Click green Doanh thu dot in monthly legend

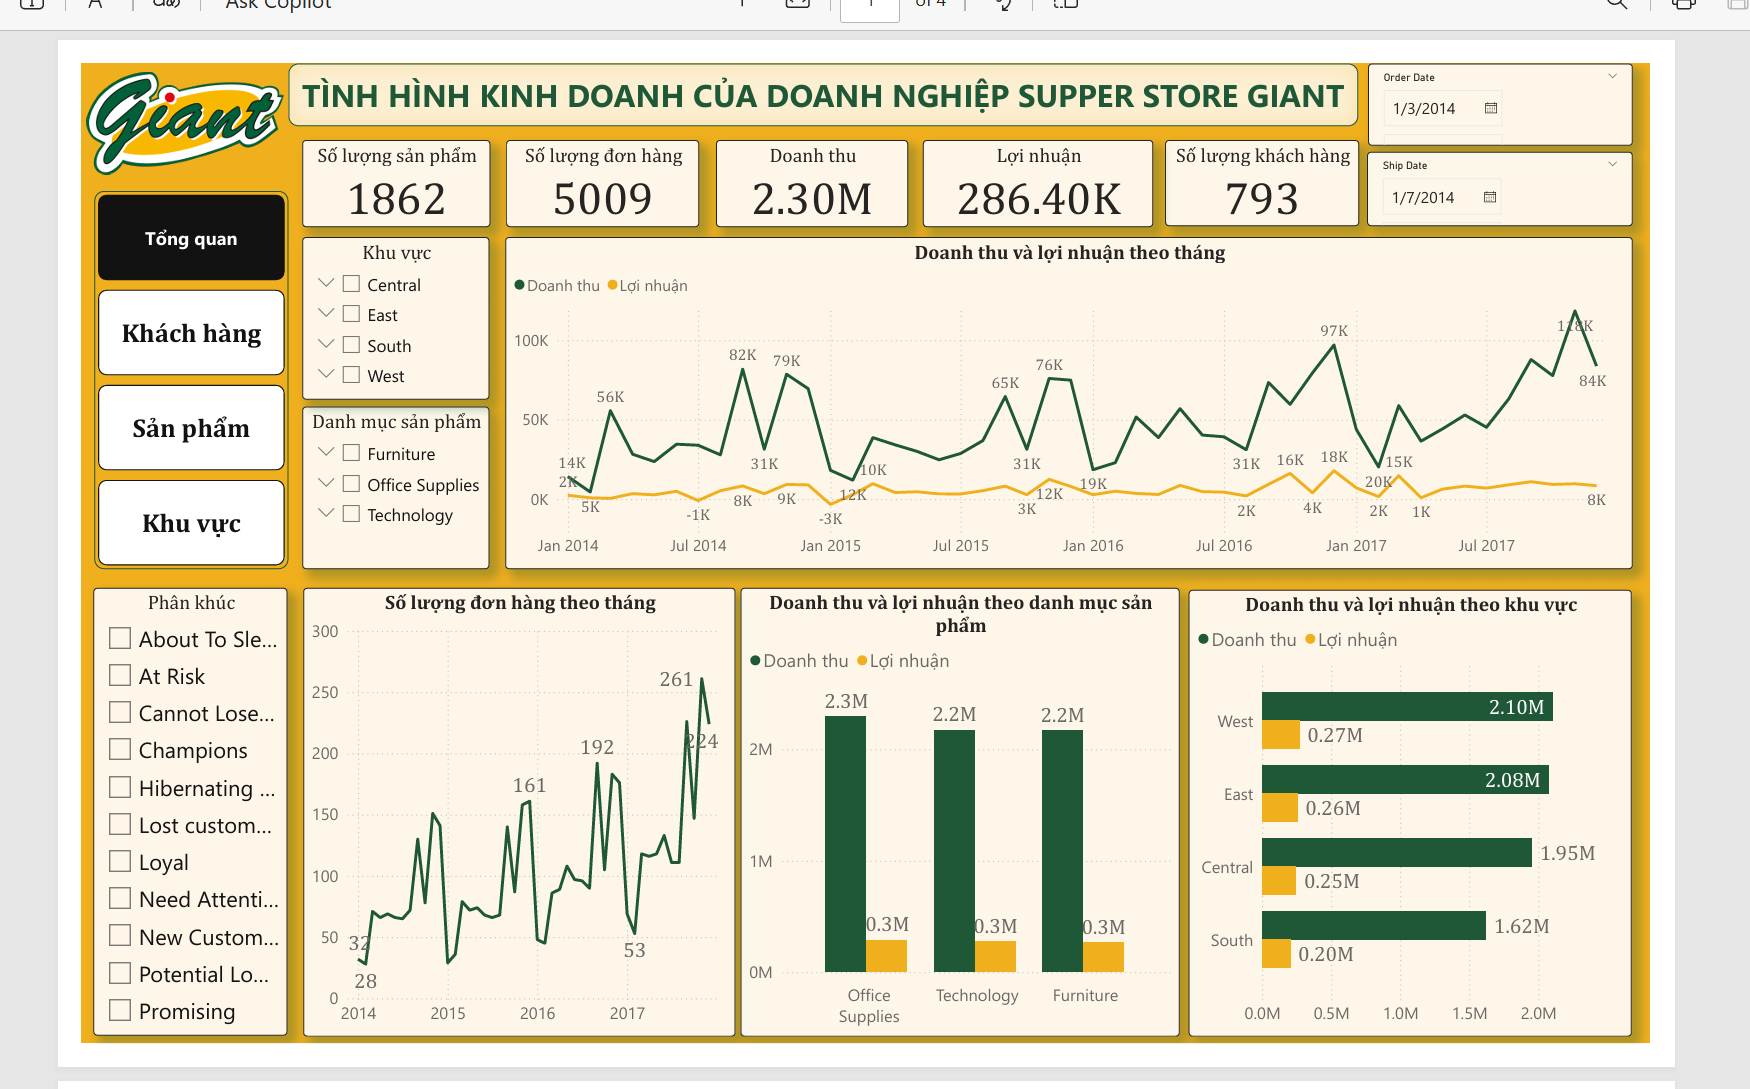519,285
